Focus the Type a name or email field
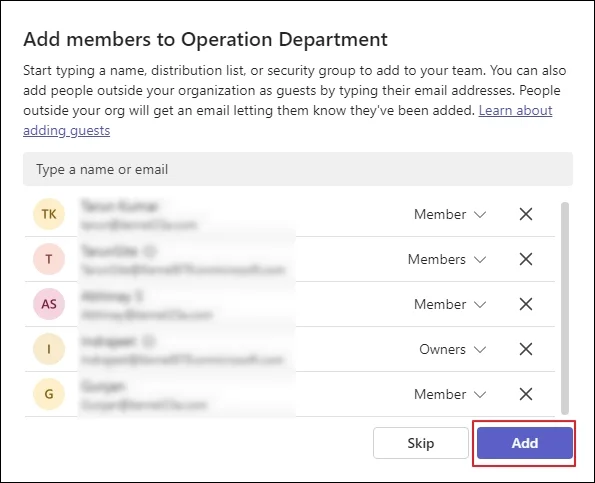 point(298,169)
